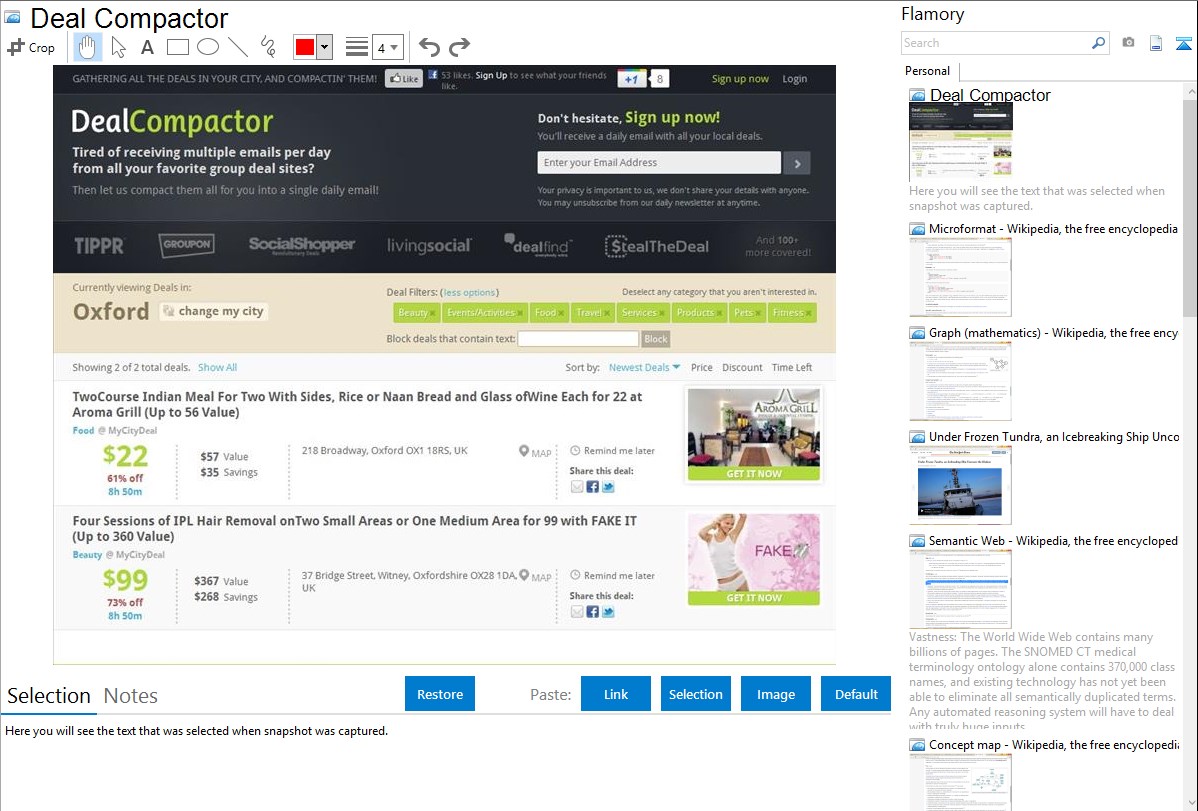Open the color picker dropdown arrow
This screenshot has height=811, width=1198.
[x=325, y=47]
